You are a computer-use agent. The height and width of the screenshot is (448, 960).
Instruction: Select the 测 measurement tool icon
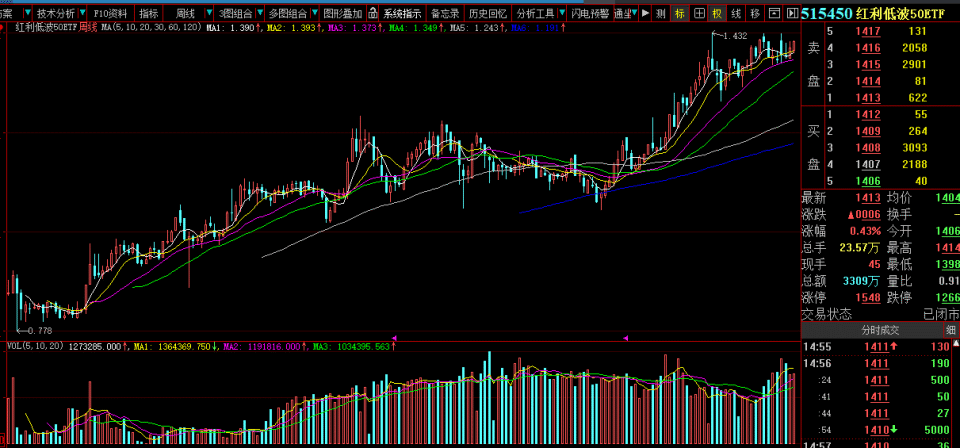coord(660,13)
